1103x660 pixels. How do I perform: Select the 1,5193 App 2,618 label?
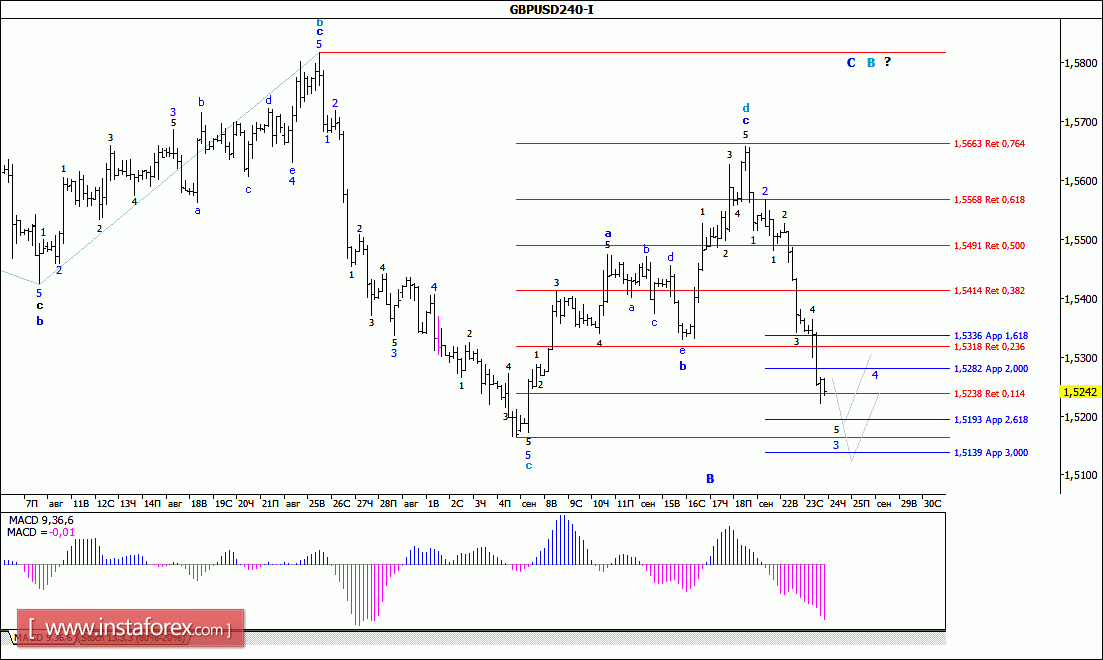click(x=990, y=419)
